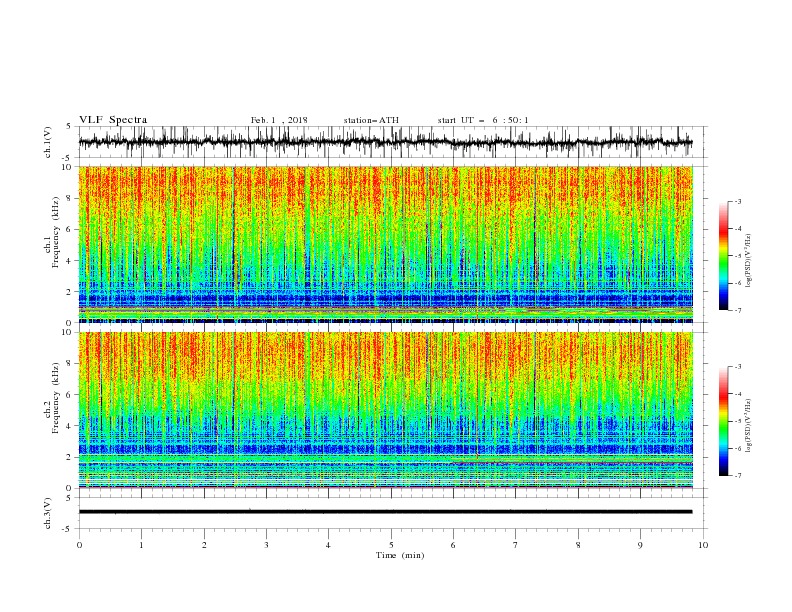This screenshot has width=792, height=612.
Task: Click the "2" tick on the time axis
Action: tap(204, 545)
